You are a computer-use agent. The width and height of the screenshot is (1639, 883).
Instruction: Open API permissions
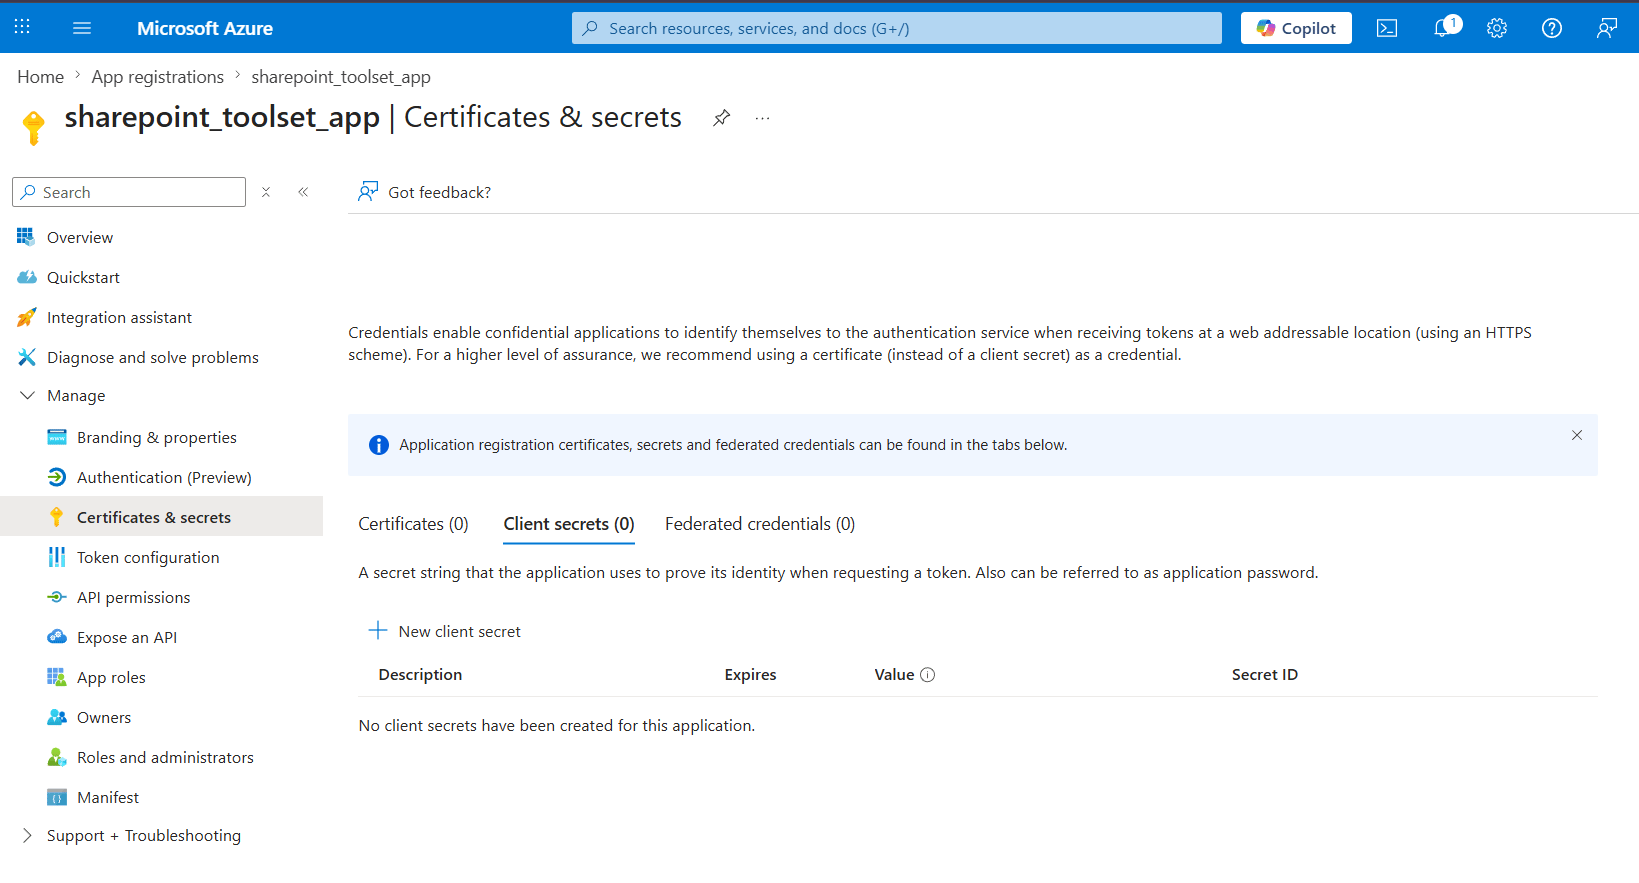tap(133, 597)
